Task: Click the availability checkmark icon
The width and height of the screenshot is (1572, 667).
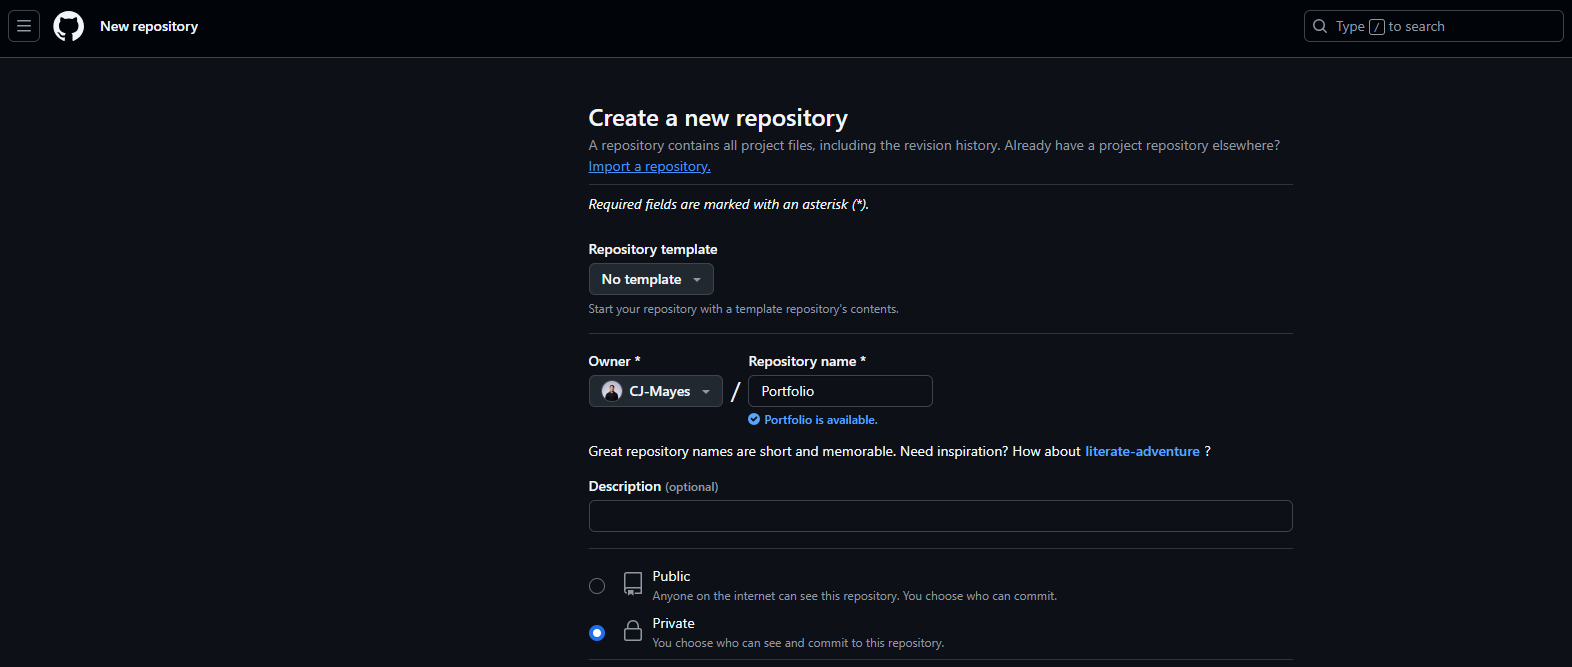Action: click(x=754, y=420)
